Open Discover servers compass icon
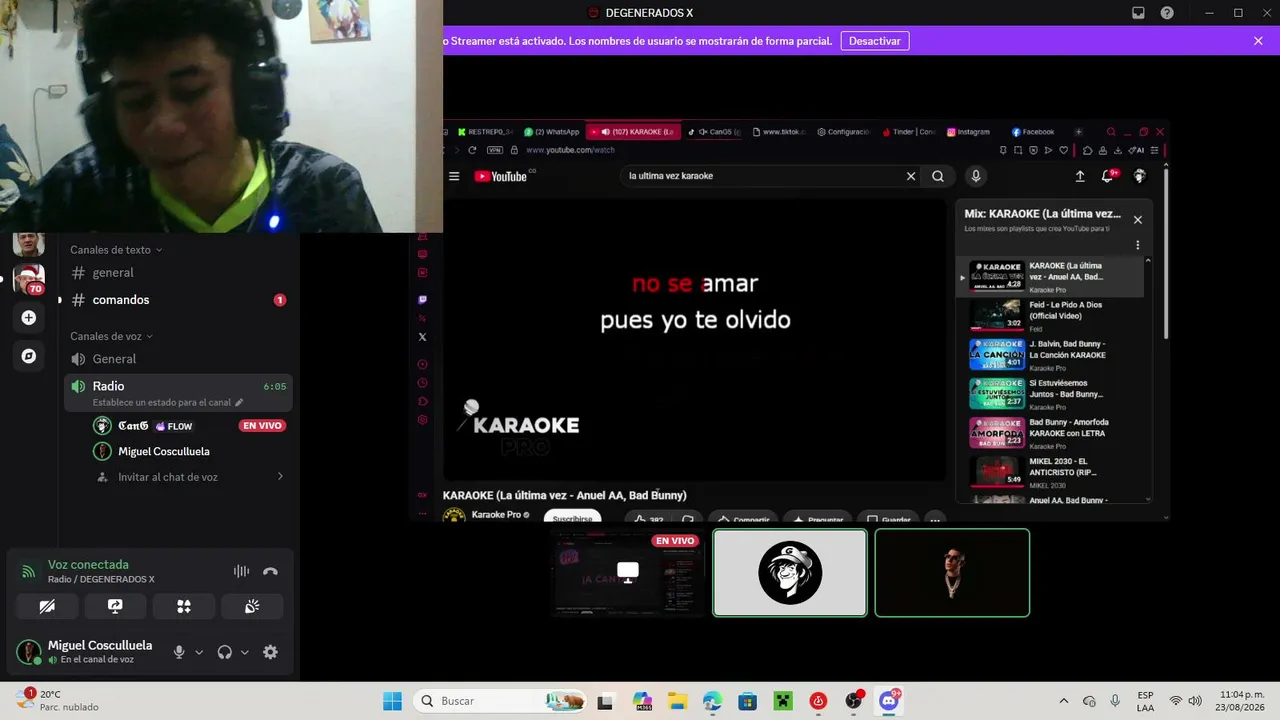 pyautogui.click(x=28, y=356)
